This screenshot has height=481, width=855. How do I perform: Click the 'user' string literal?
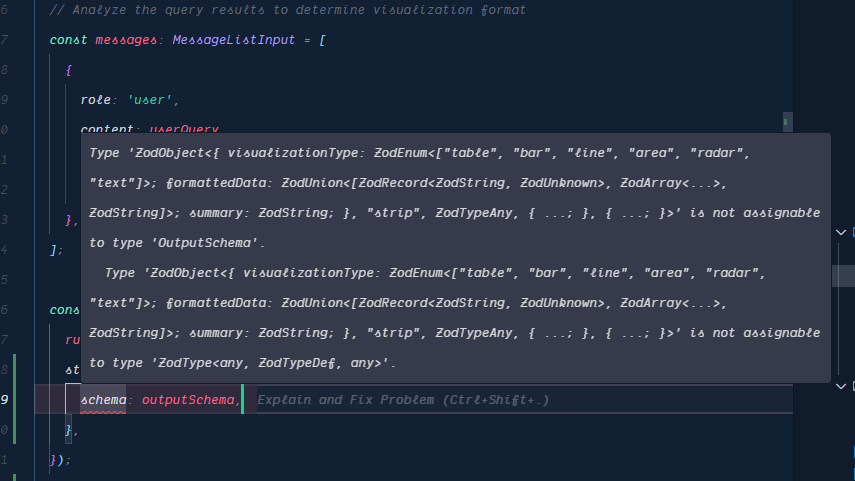pos(152,100)
